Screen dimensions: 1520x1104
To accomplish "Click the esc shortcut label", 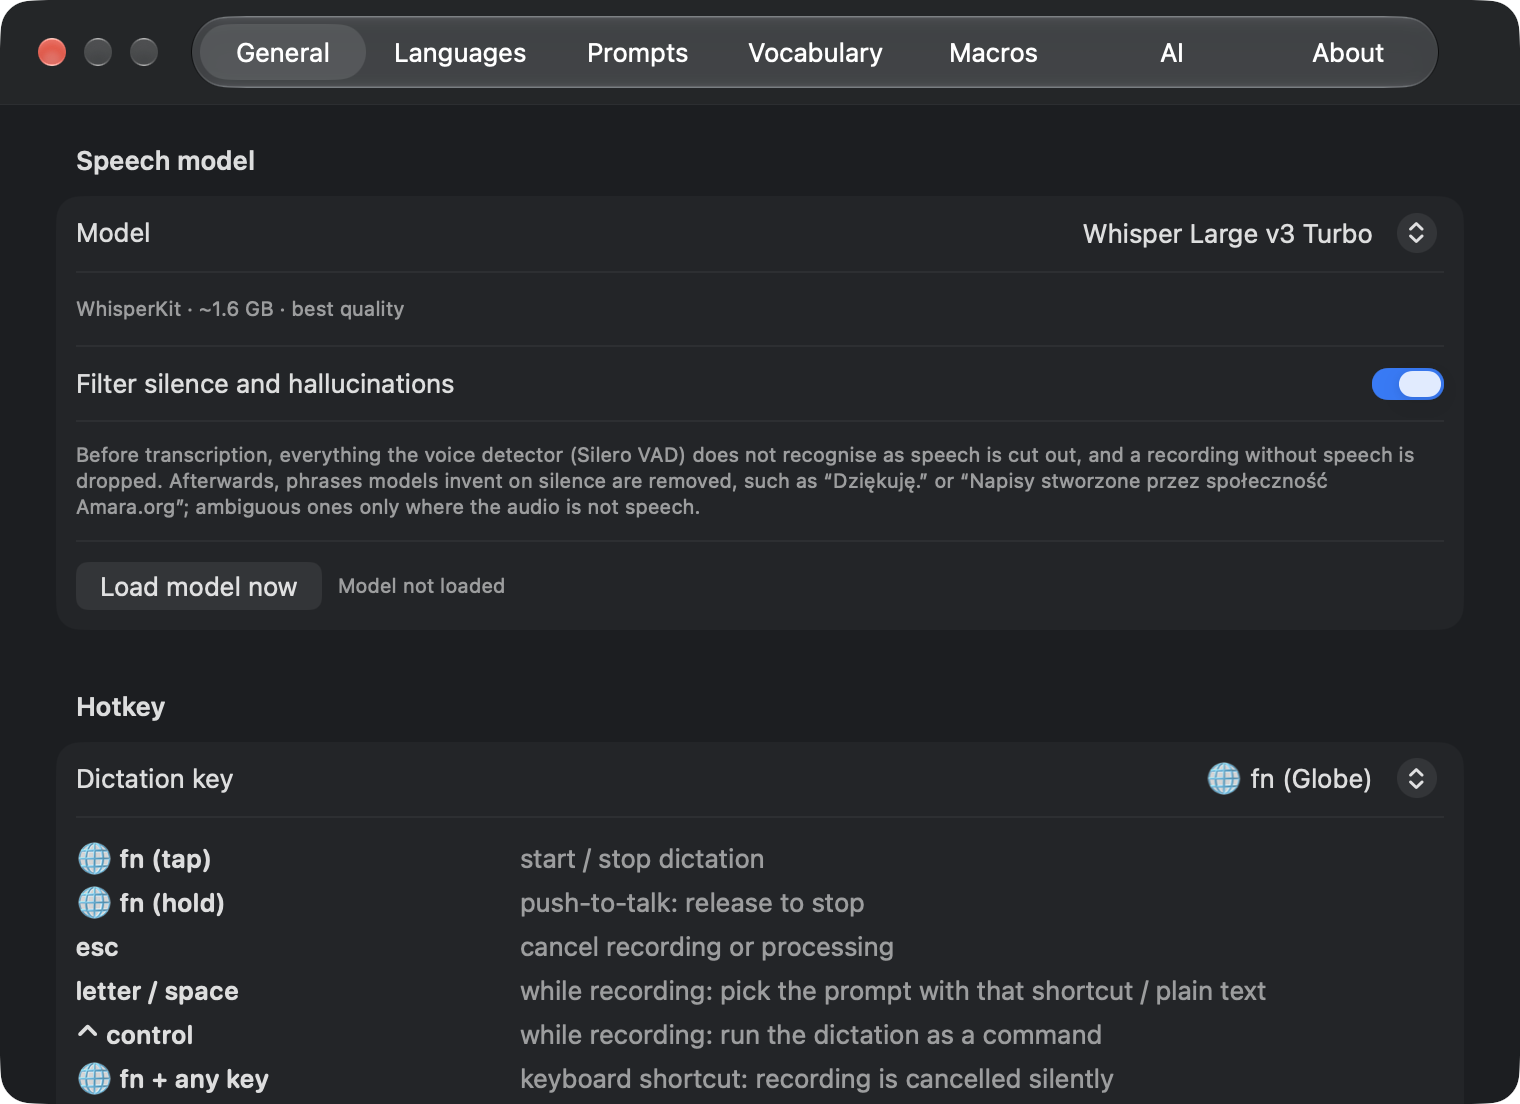I will [x=97, y=947].
